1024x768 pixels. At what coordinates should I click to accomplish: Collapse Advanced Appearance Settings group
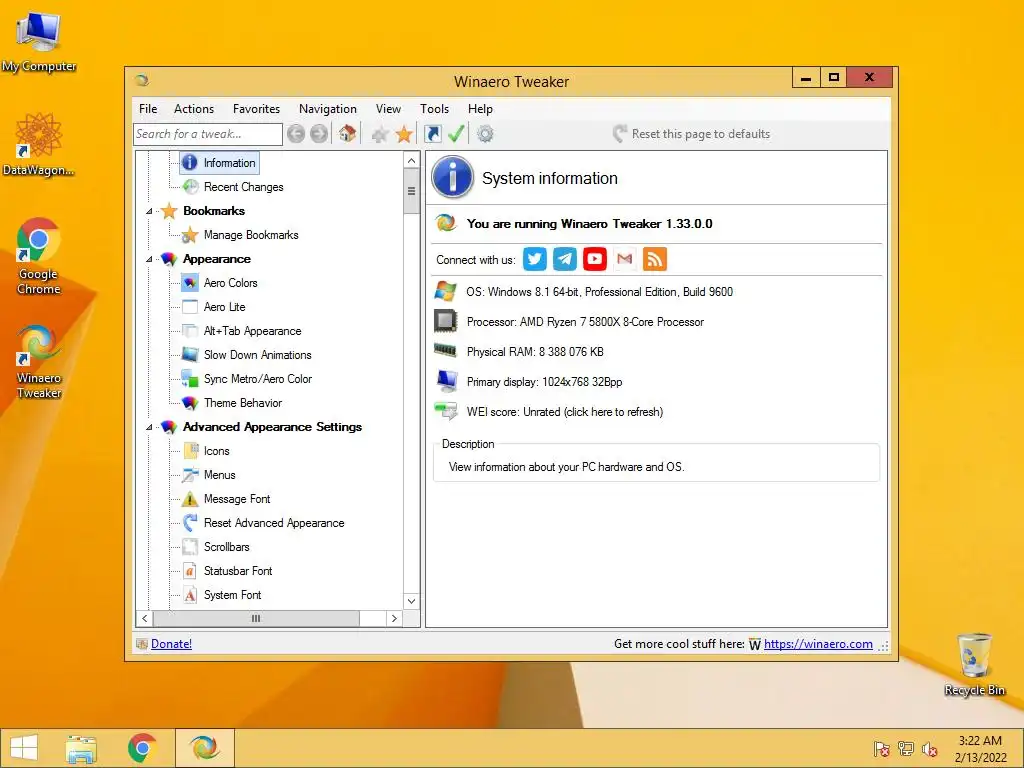point(149,427)
